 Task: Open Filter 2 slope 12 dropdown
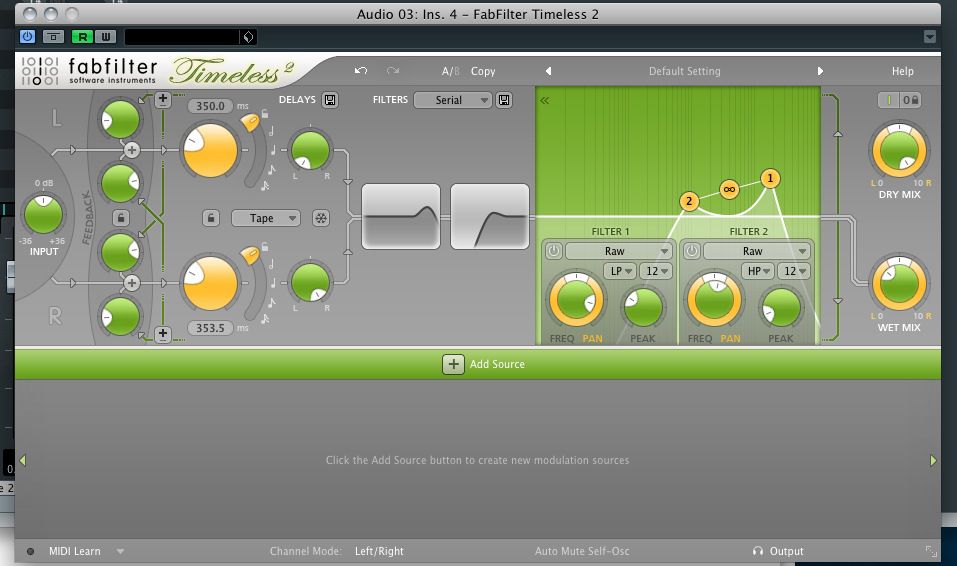pyautogui.click(x=794, y=271)
